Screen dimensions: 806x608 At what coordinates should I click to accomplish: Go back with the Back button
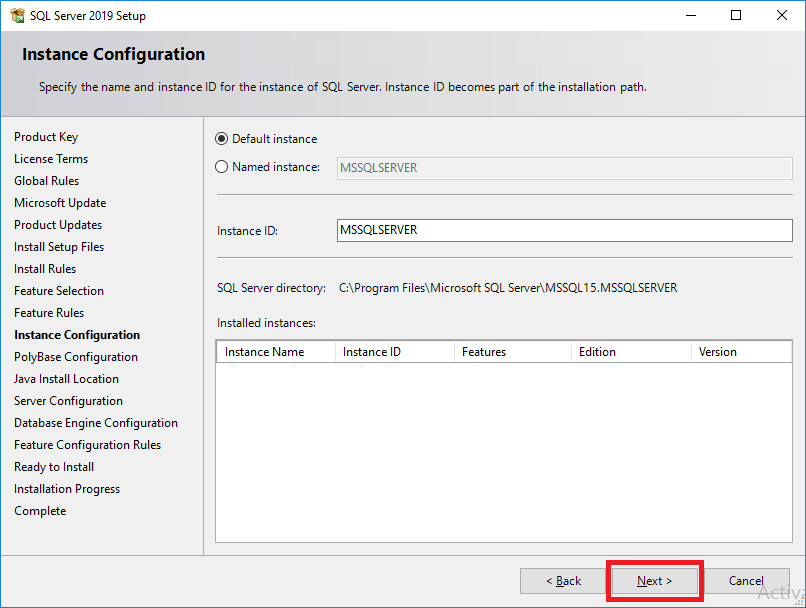click(x=563, y=581)
